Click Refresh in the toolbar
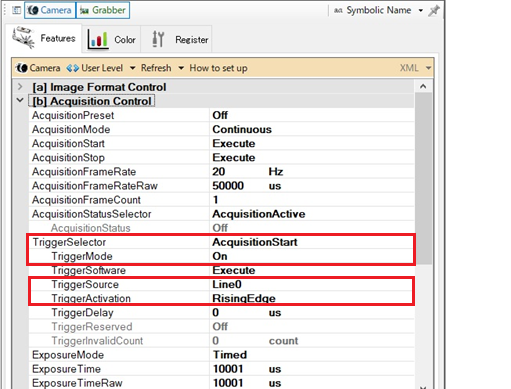 coord(156,68)
